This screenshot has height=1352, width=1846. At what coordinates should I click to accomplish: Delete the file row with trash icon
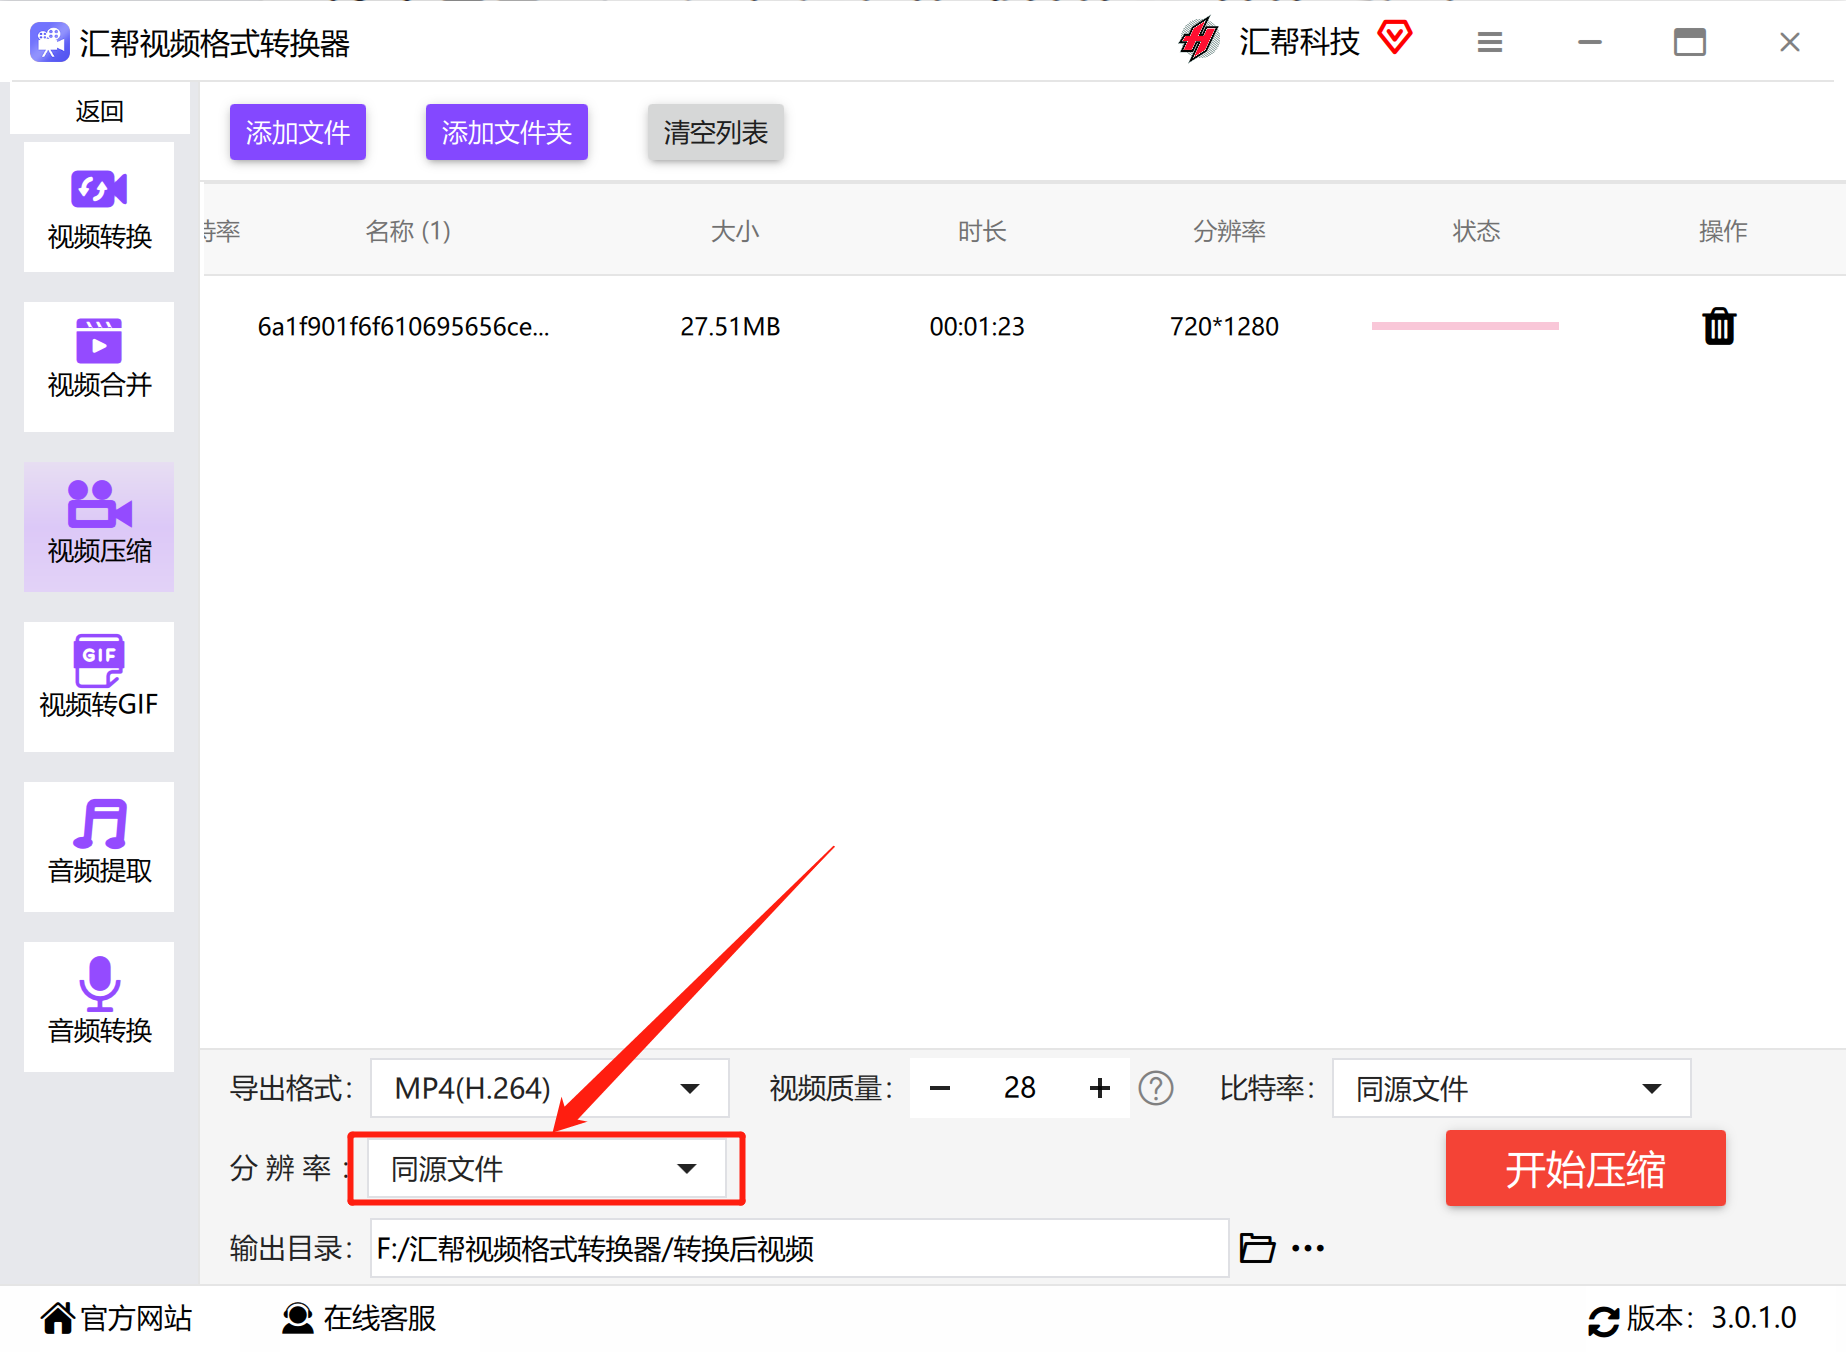coord(1719,326)
